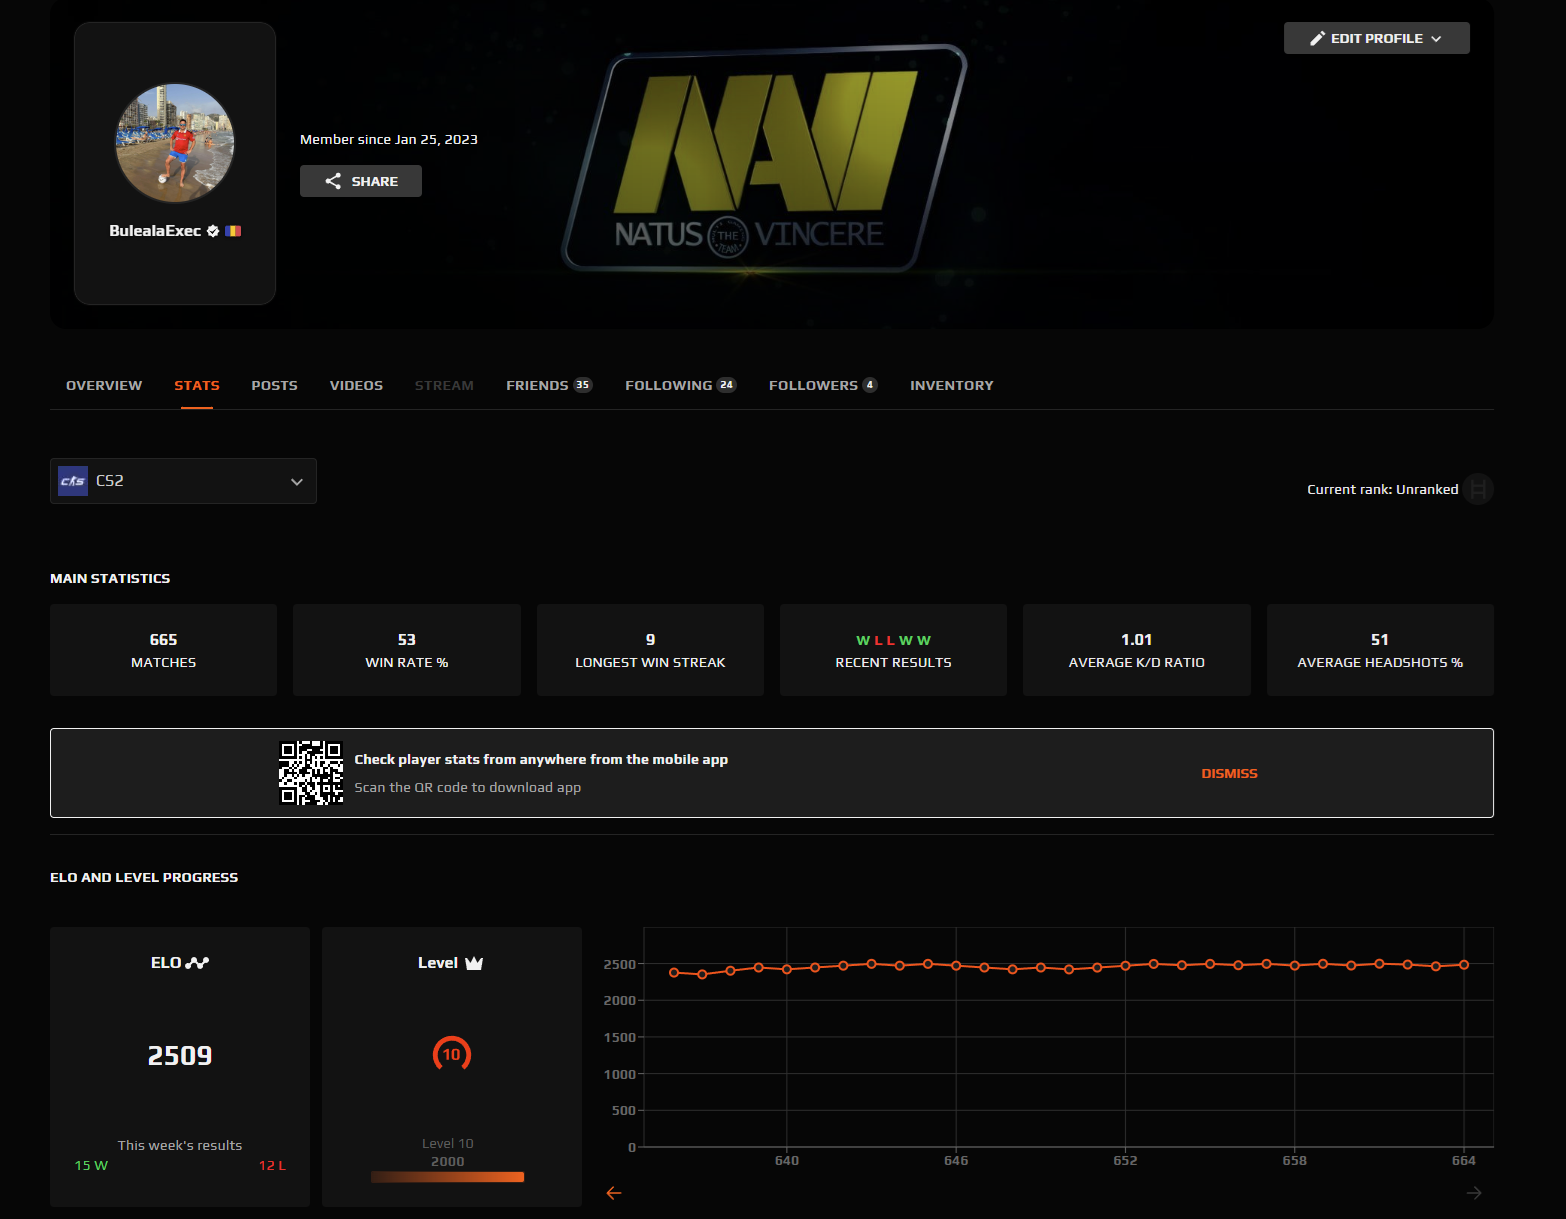Dismiss the mobile app banner
Screen dimensions: 1566x1219
pyautogui.click(x=1229, y=773)
